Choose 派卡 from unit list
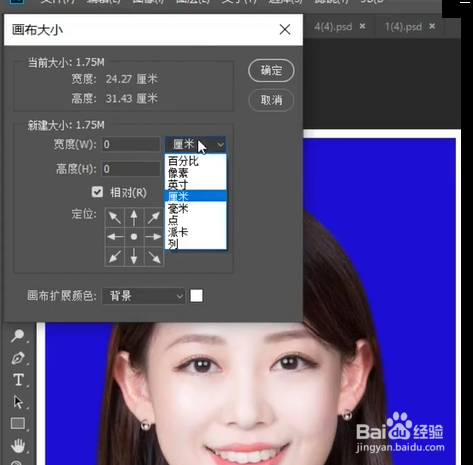This screenshot has height=465, width=473. point(196,232)
